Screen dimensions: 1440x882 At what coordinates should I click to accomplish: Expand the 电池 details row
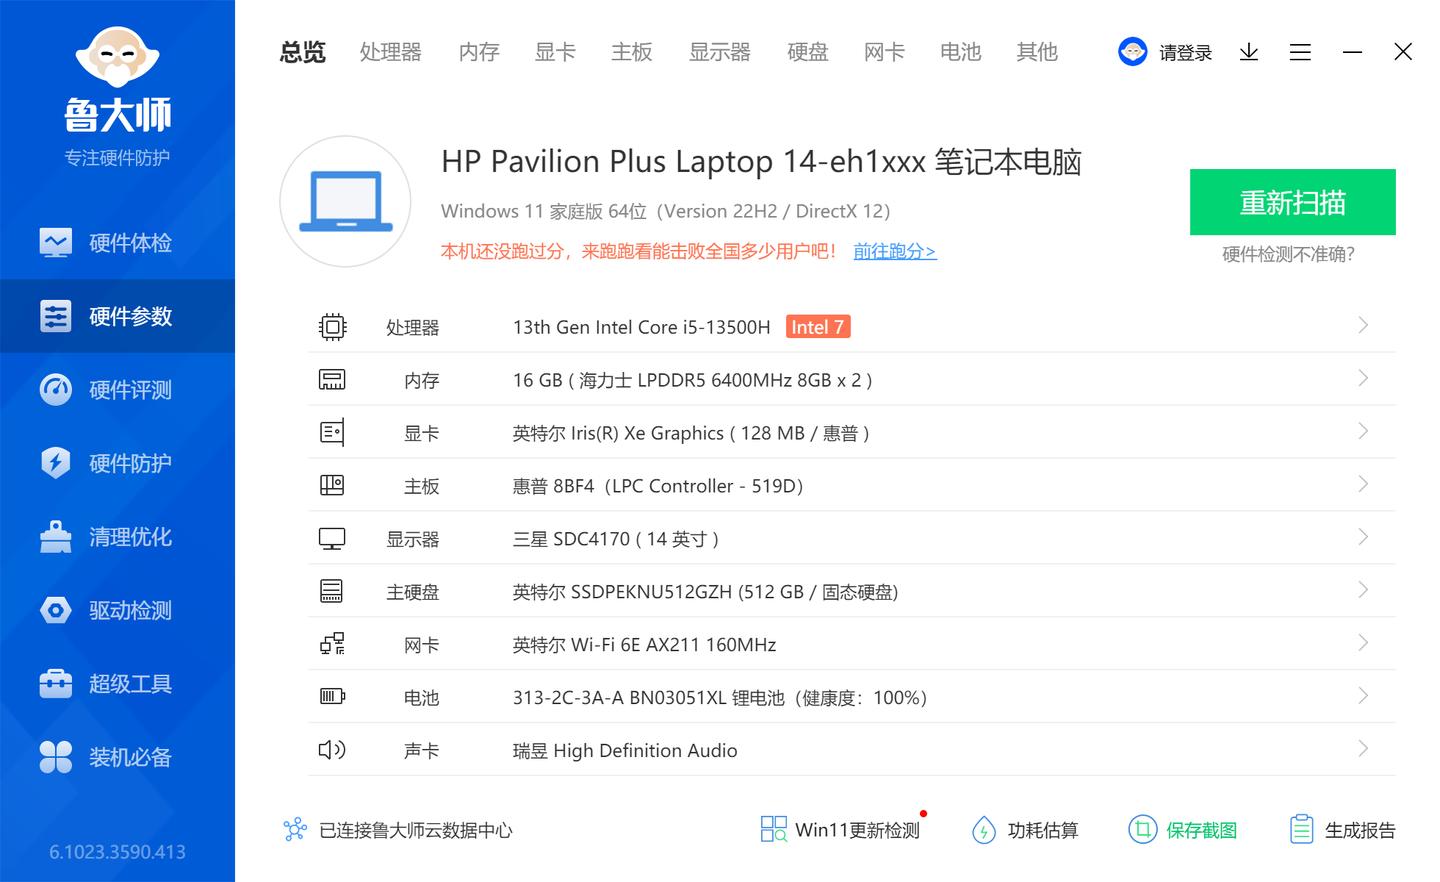1362,695
